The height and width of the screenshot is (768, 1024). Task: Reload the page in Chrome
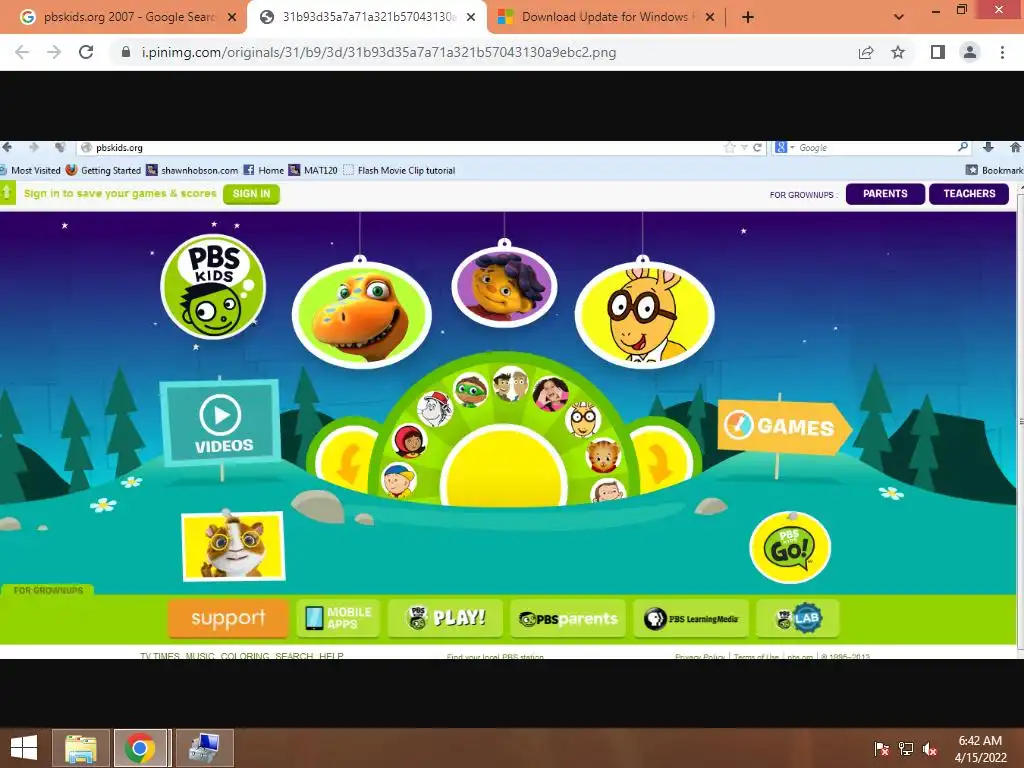[86, 52]
